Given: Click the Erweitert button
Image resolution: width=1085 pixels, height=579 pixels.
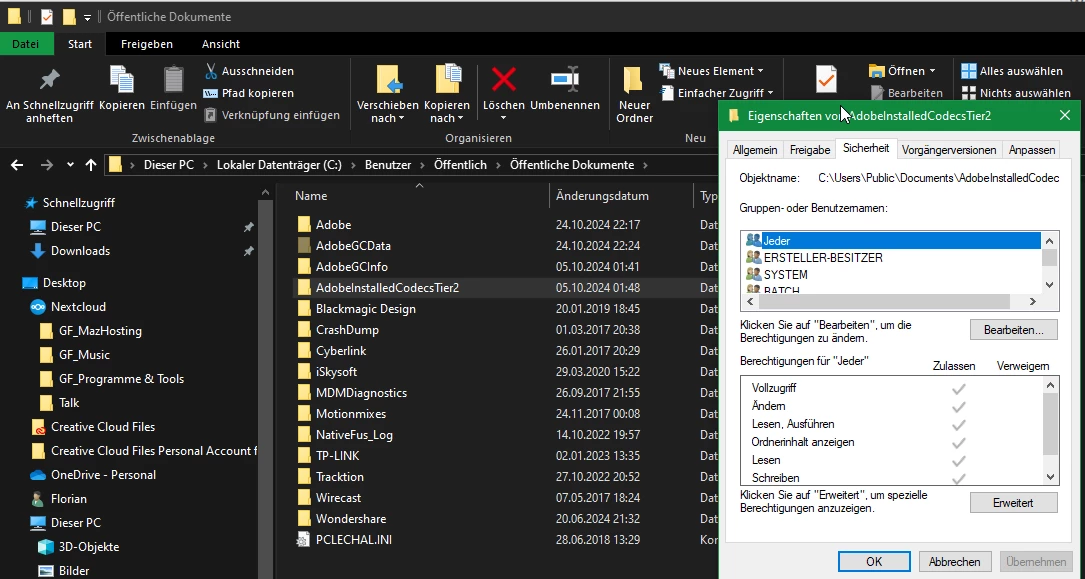Looking at the screenshot, I should point(1013,503).
